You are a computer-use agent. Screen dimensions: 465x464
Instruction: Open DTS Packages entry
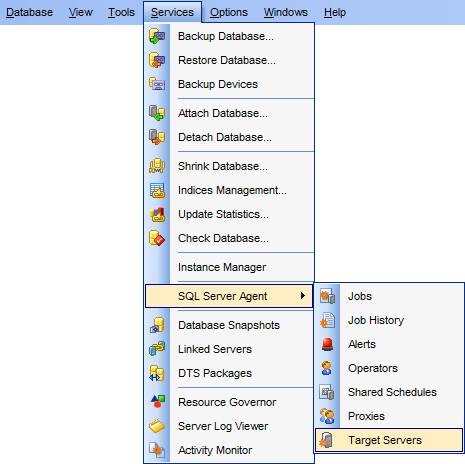tap(229, 373)
